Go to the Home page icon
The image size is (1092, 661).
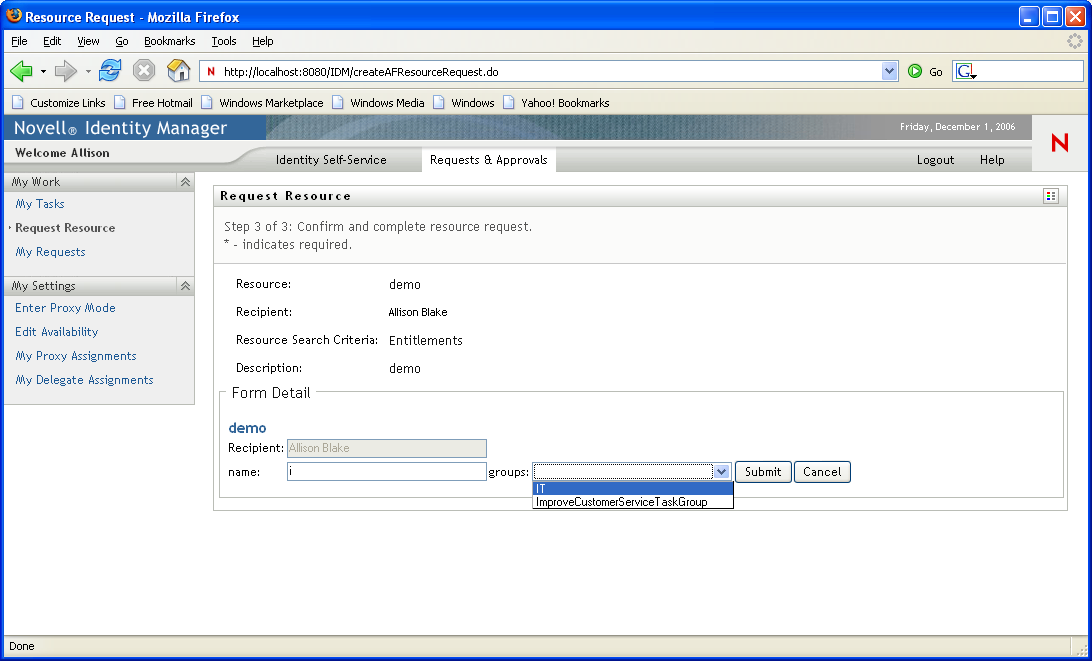[x=179, y=71]
